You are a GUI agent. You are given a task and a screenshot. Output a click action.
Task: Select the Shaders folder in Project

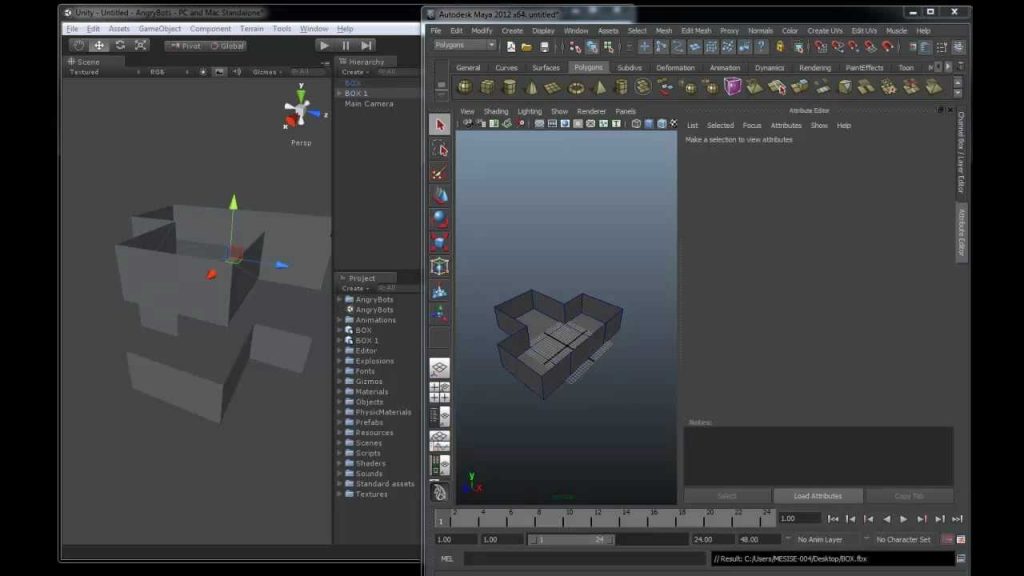coord(370,463)
